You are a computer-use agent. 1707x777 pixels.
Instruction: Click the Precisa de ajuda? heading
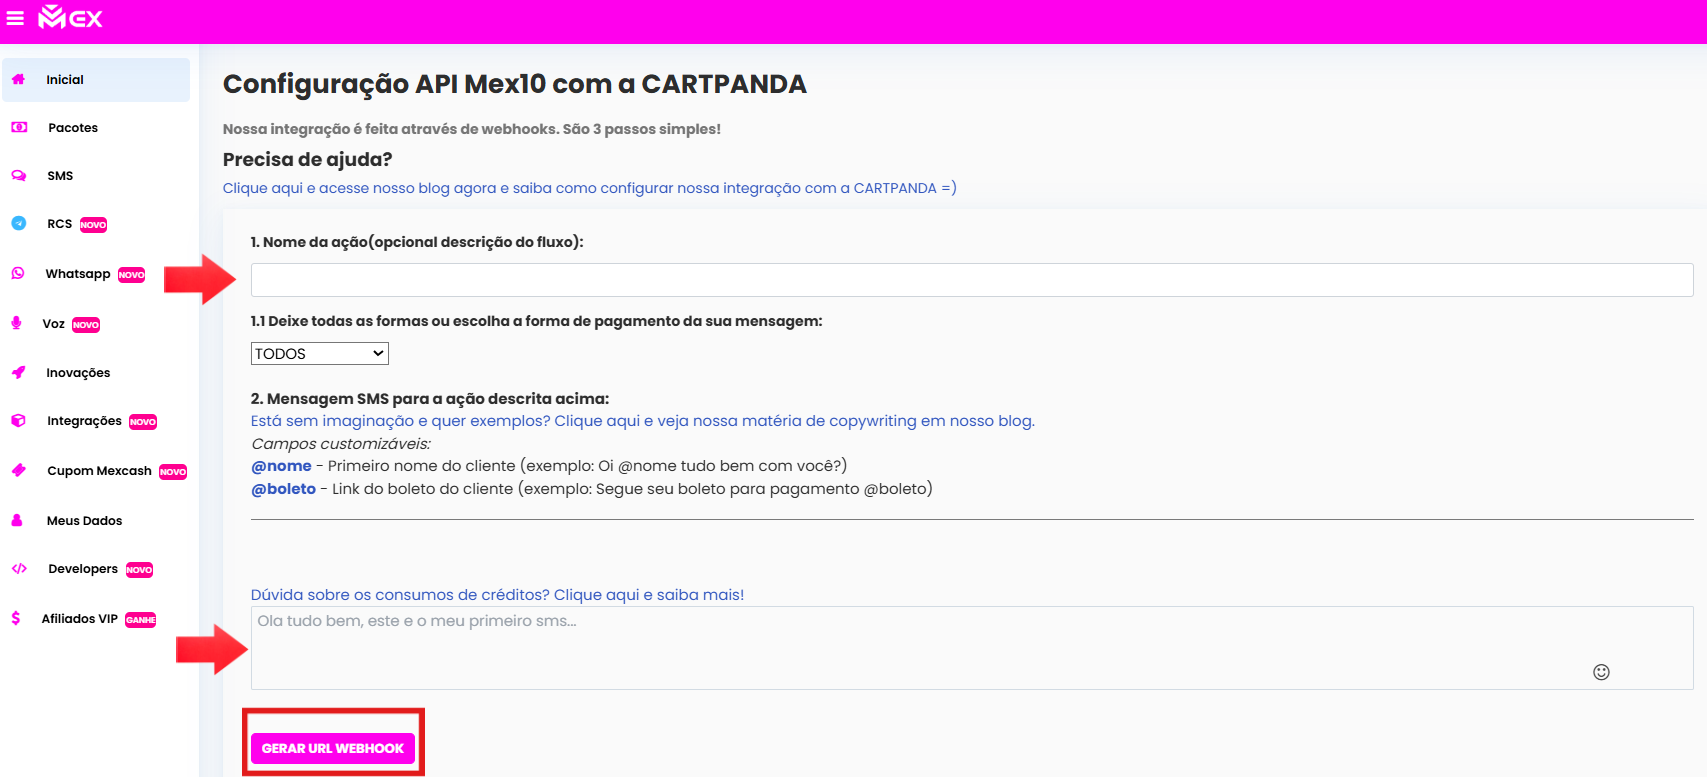click(x=307, y=159)
